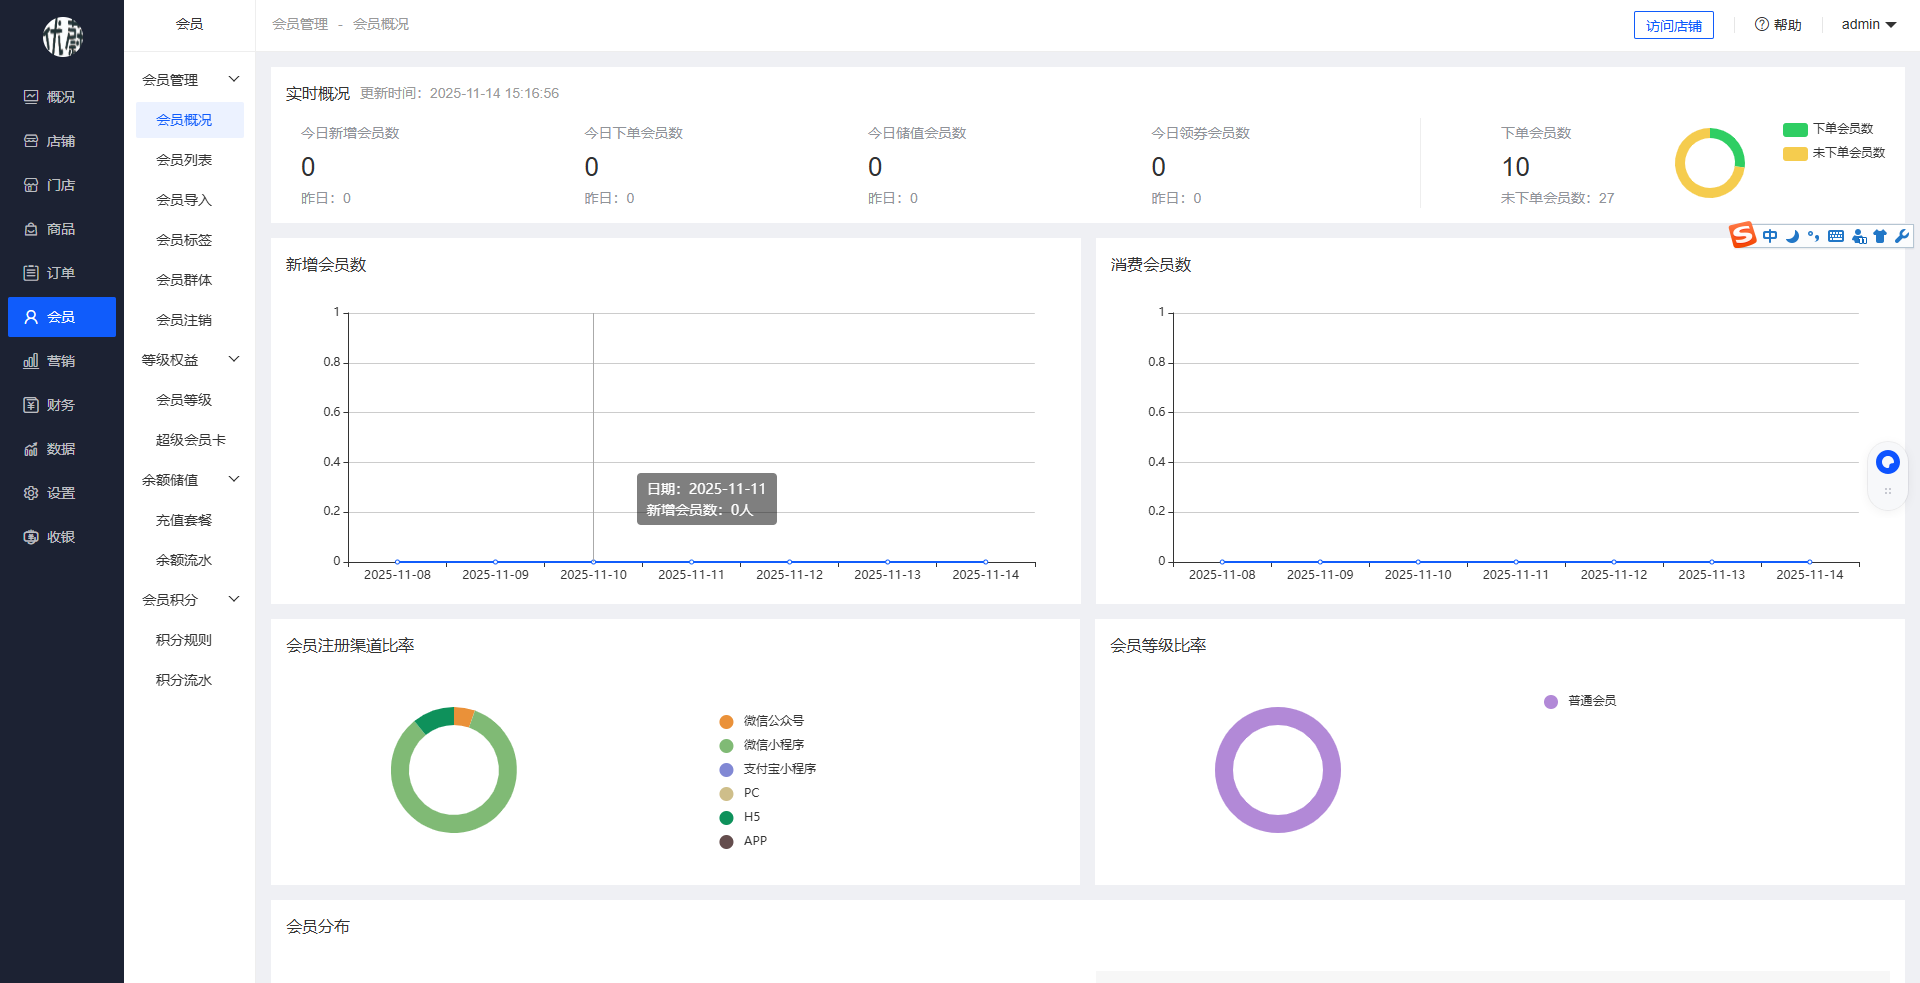Click the 访问店铺 button

1673,26
